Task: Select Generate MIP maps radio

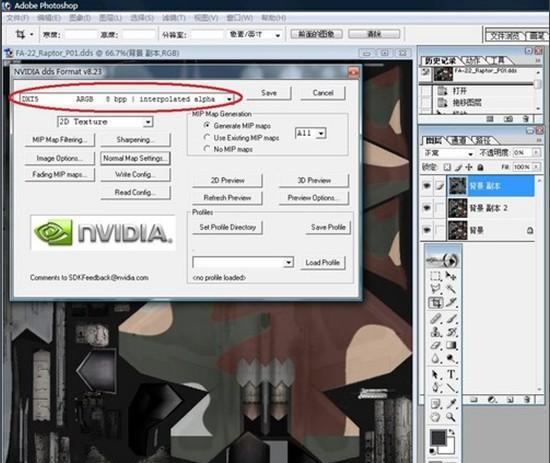Action: pos(207,125)
